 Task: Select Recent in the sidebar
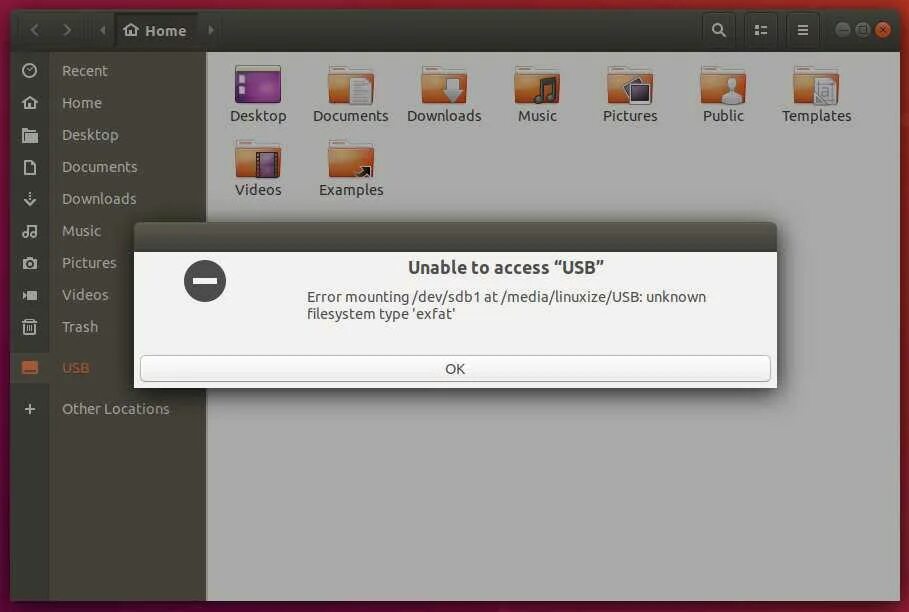pos(108,71)
